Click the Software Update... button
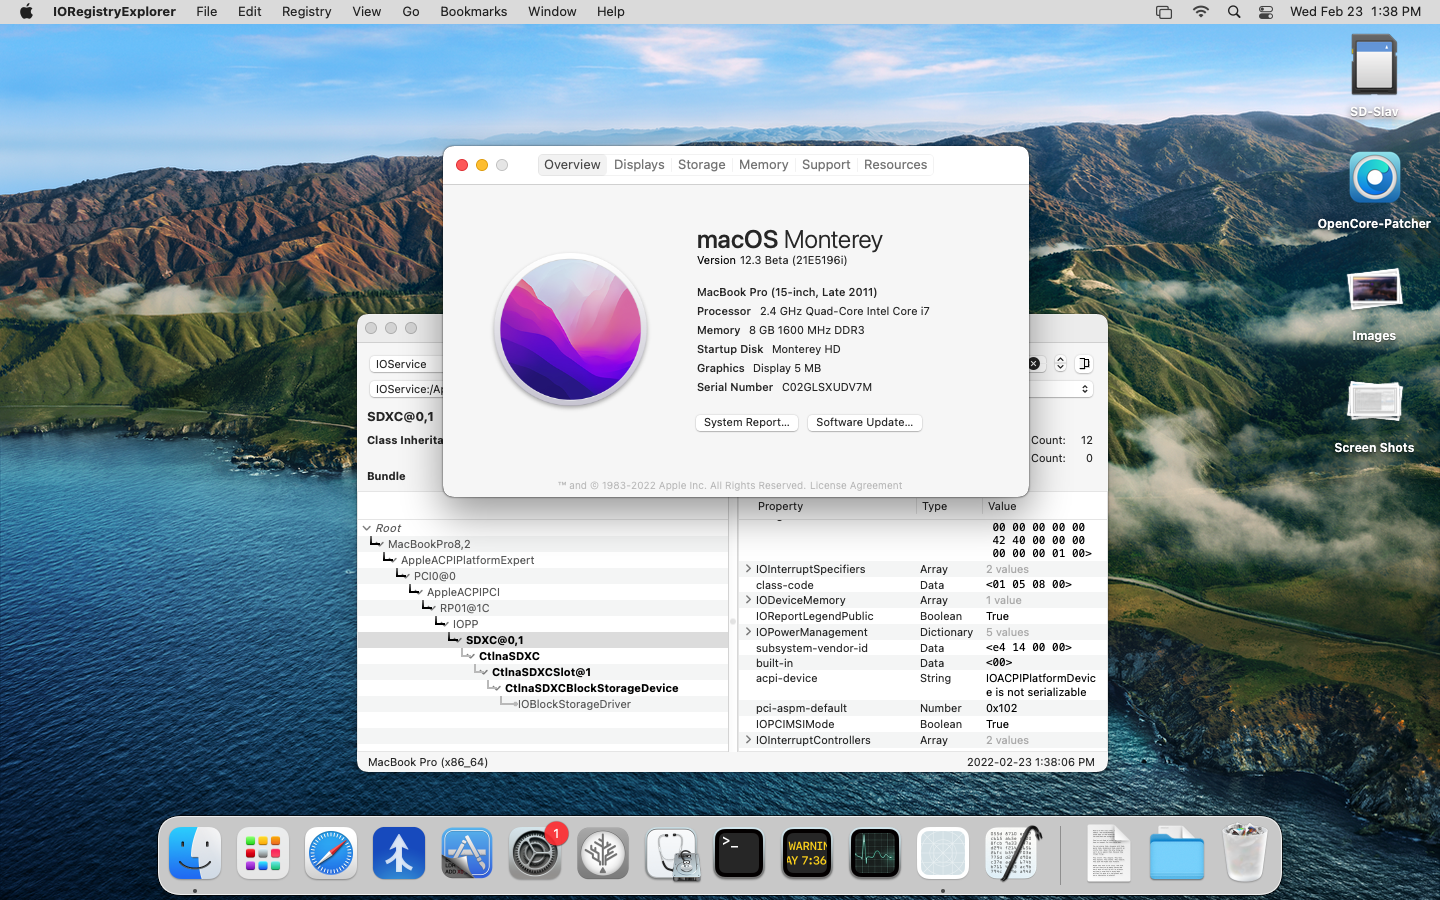This screenshot has height=900, width=1440. point(864,423)
